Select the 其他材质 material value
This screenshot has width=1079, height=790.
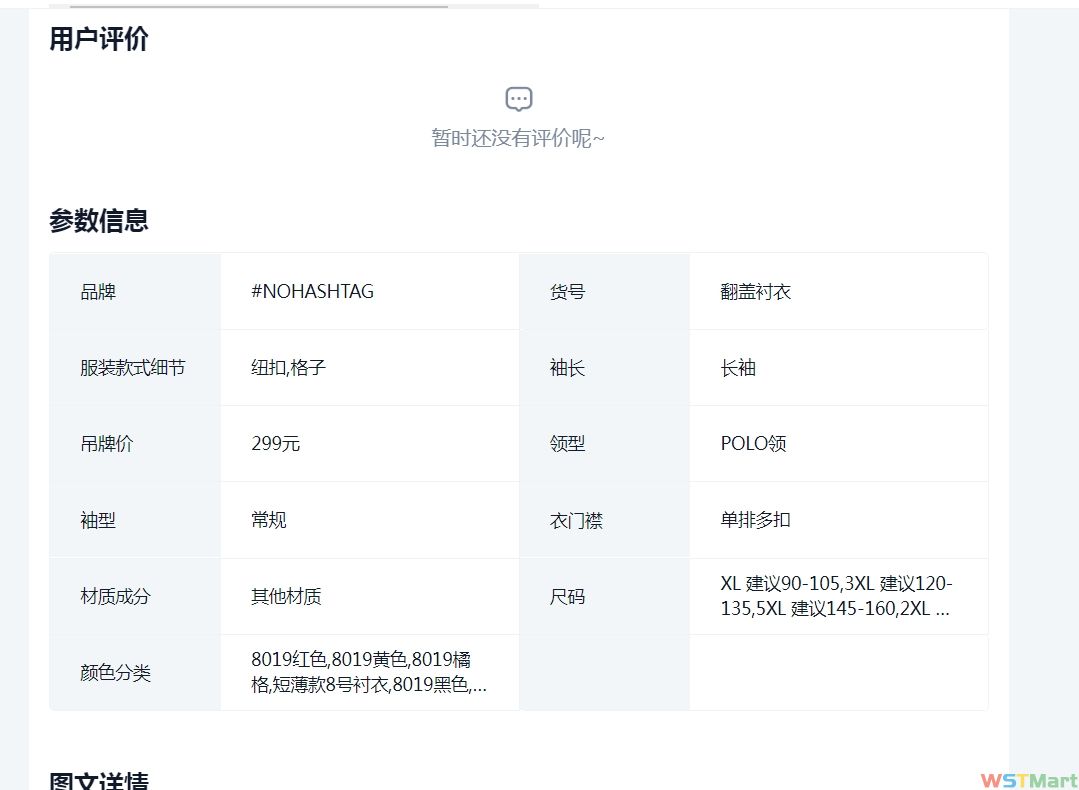pyautogui.click(x=286, y=597)
